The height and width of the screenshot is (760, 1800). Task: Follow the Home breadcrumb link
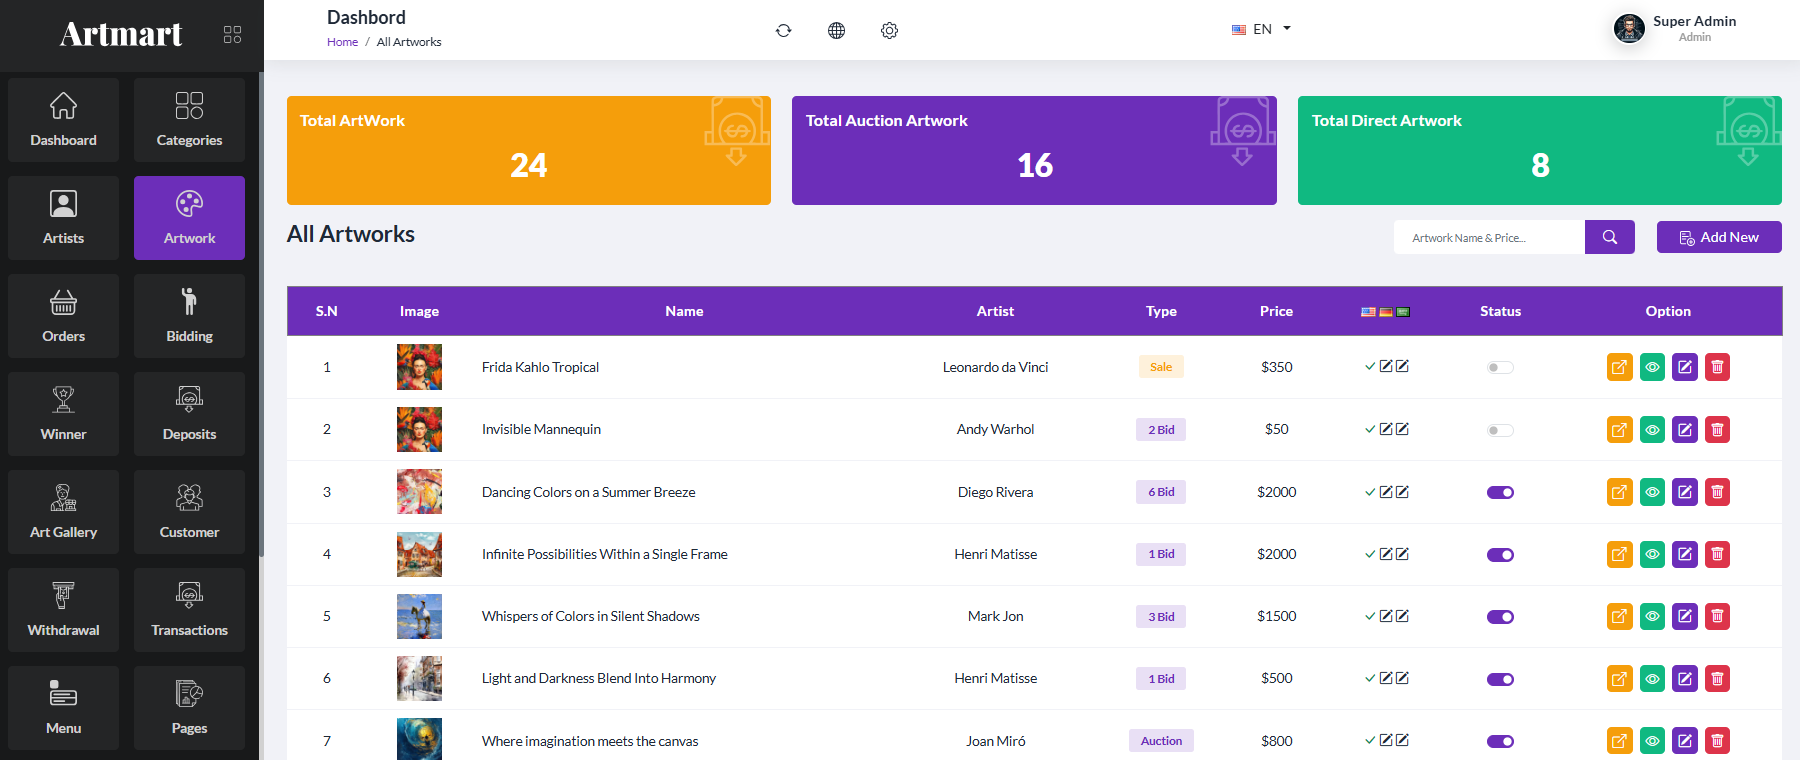pyautogui.click(x=342, y=42)
